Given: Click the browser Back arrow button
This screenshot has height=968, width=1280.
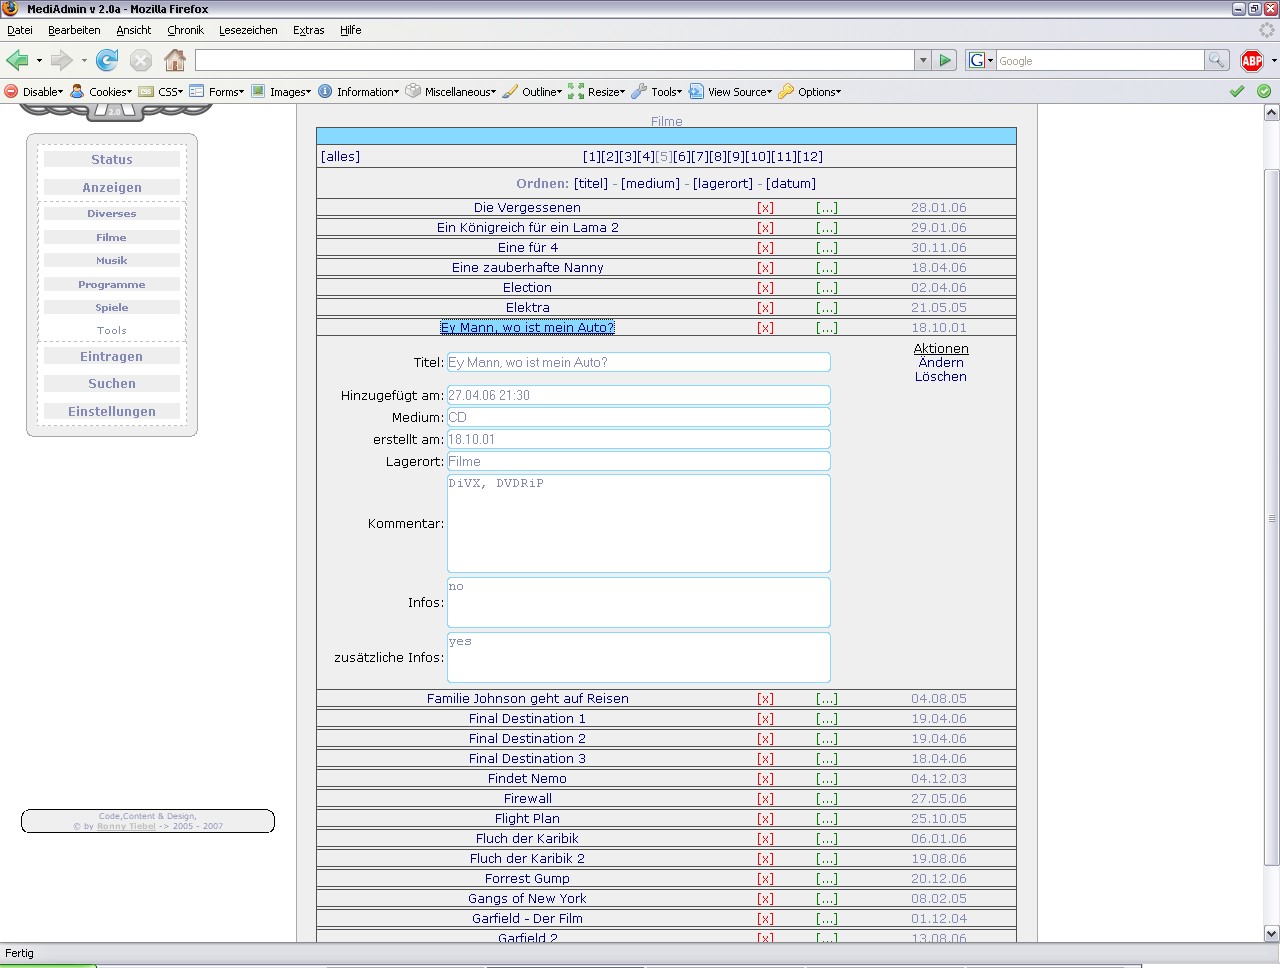Looking at the screenshot, I should (17, 60).
